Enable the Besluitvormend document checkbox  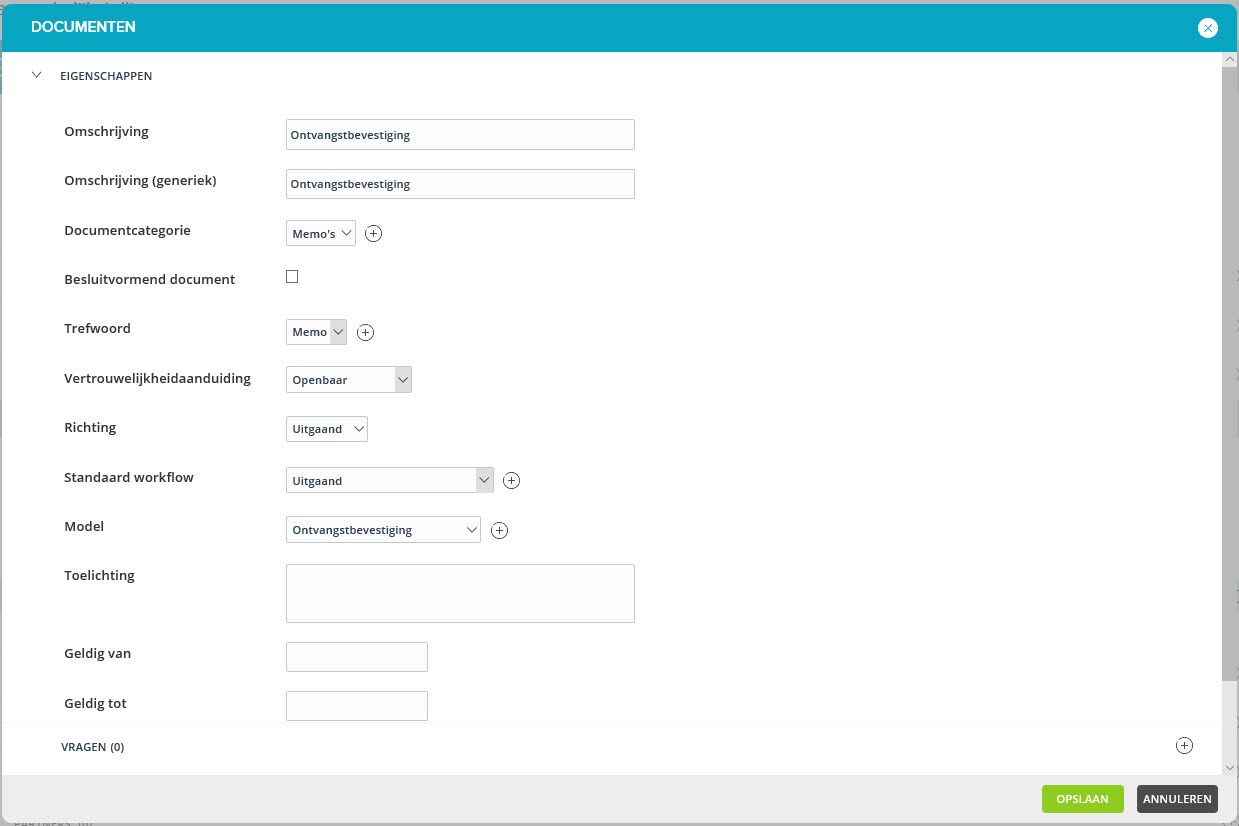click(292, 276)
